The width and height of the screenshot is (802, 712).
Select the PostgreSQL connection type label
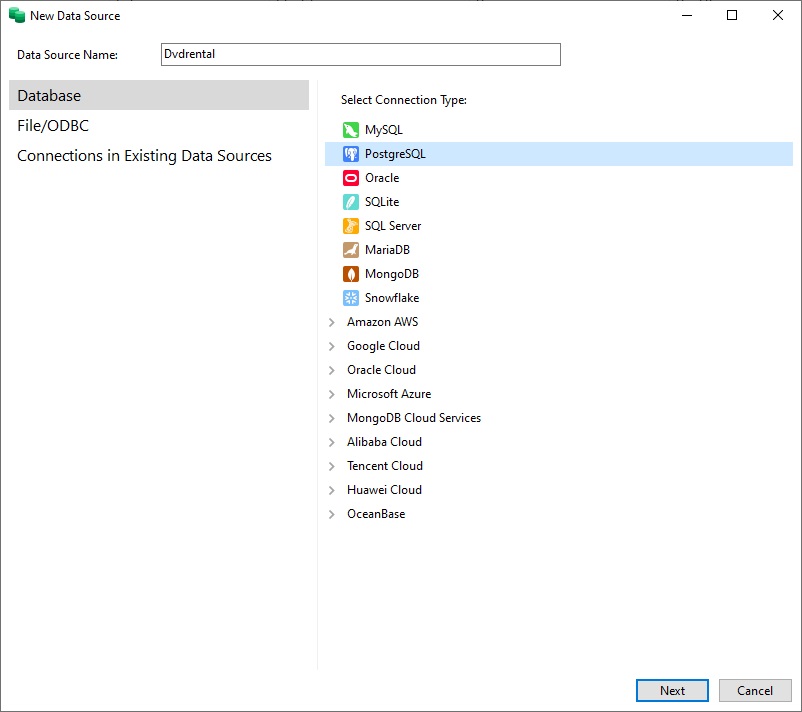(x=395, y=154)
